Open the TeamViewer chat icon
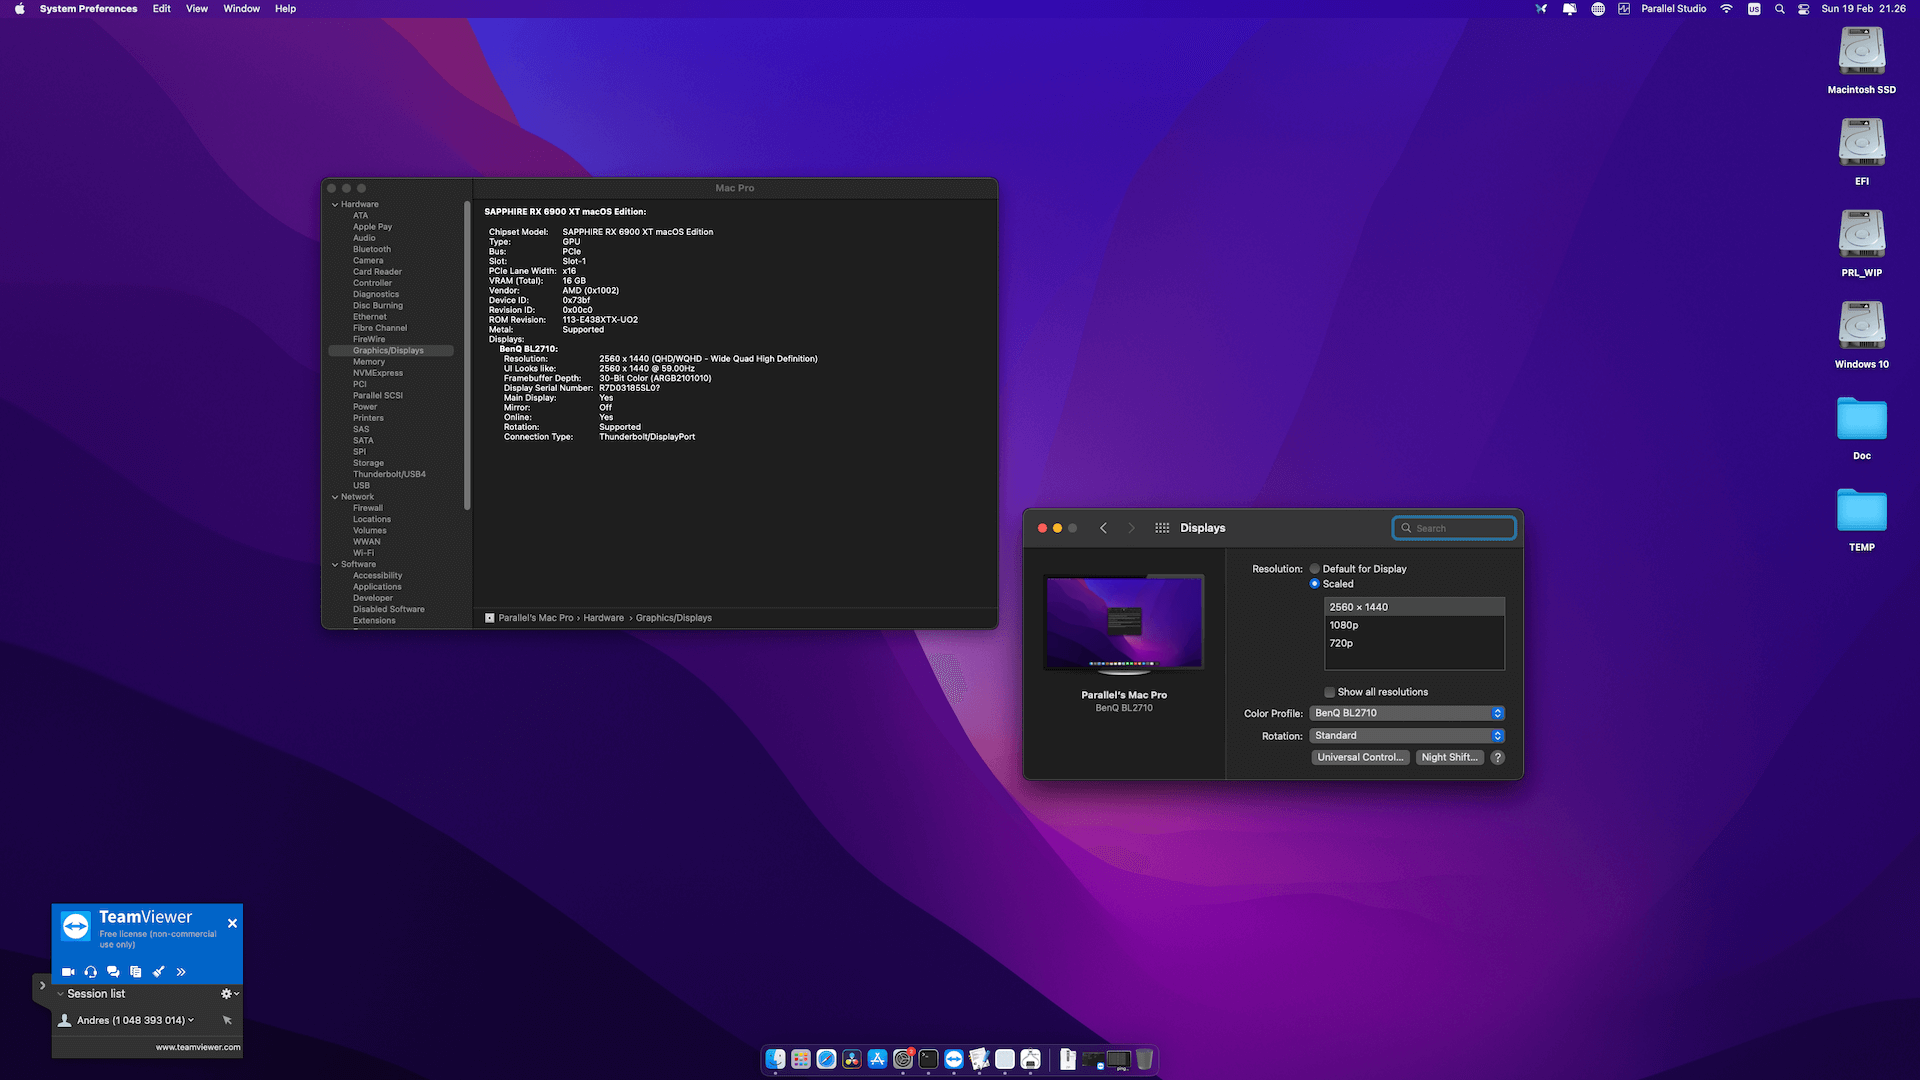This screenshot has height=1080, width=1920. (x=113, y=972)
